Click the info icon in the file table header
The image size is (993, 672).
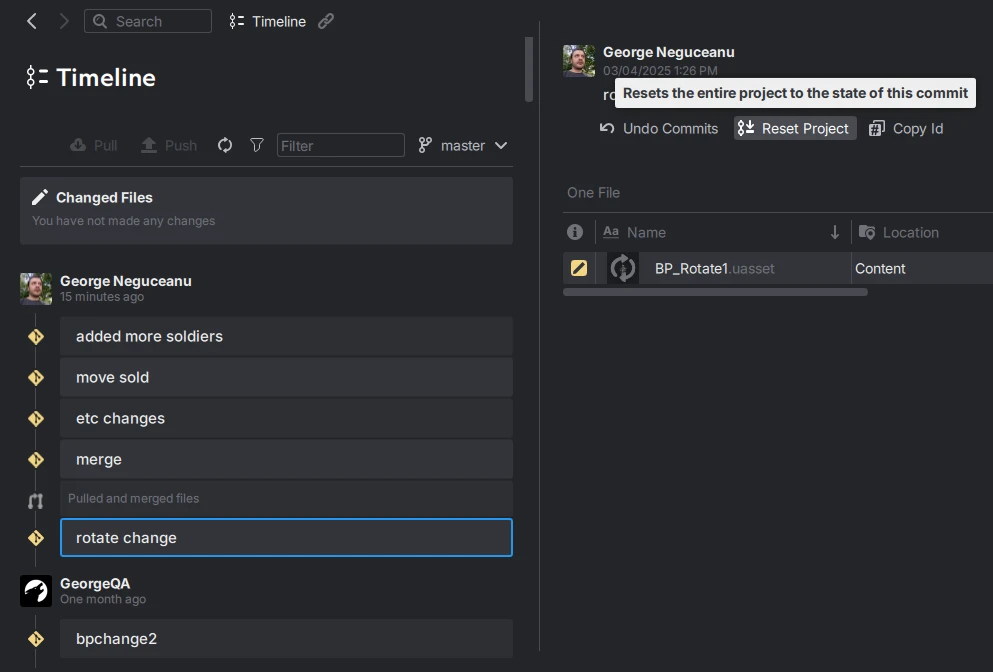575,232
